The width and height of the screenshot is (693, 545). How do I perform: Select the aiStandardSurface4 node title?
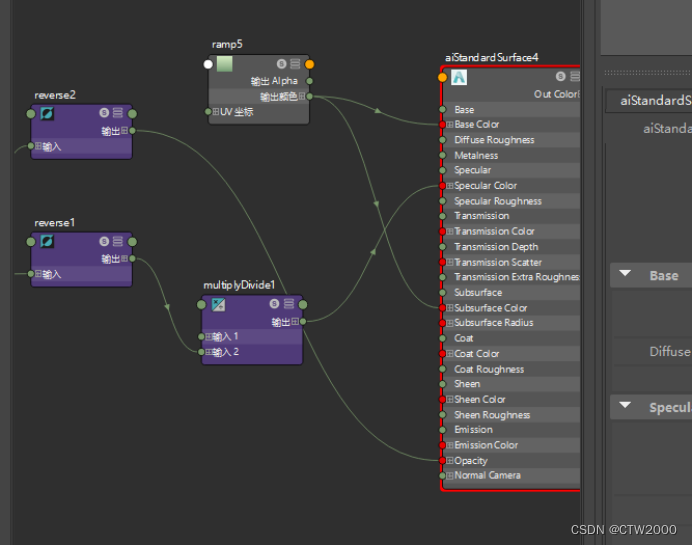coord(491,57)
